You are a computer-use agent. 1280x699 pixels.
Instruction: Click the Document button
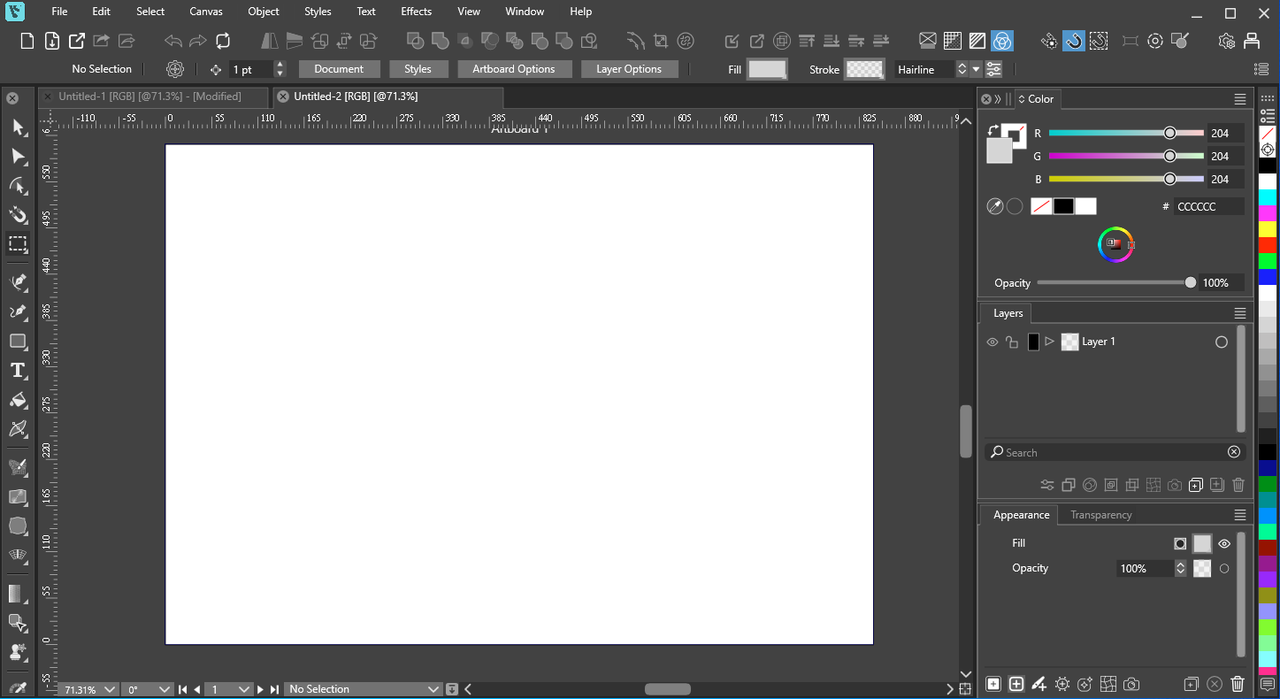click(339, 69)
